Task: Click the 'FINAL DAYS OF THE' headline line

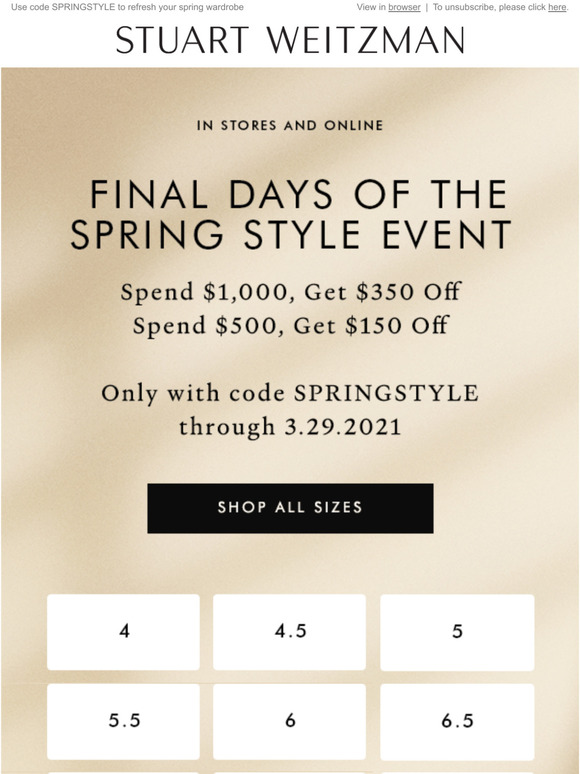Action: pyautogui.click(x=298, y=194)
